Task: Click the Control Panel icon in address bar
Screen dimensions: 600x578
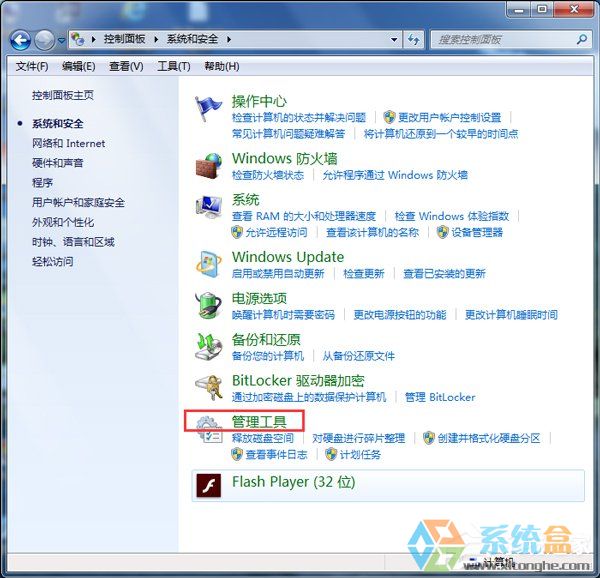Action: click(x=78, y=39)
